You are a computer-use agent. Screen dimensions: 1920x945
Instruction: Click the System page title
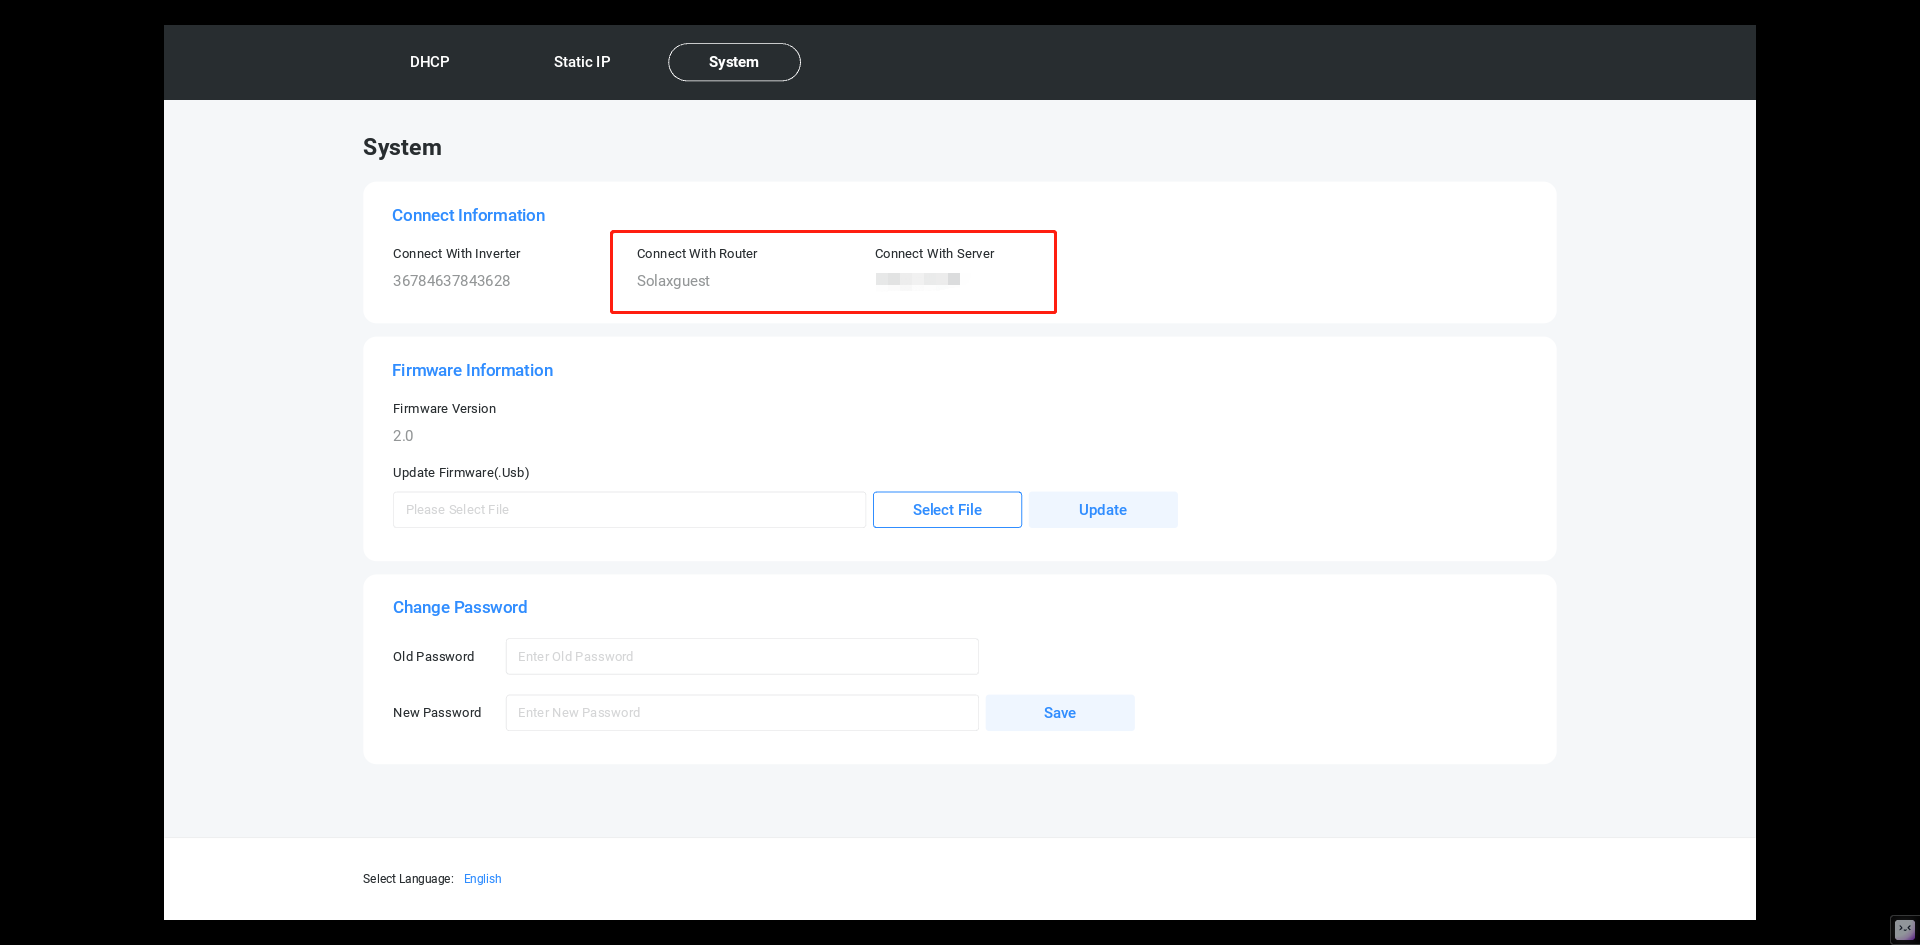pyautogui.click(x=402, y=147)
